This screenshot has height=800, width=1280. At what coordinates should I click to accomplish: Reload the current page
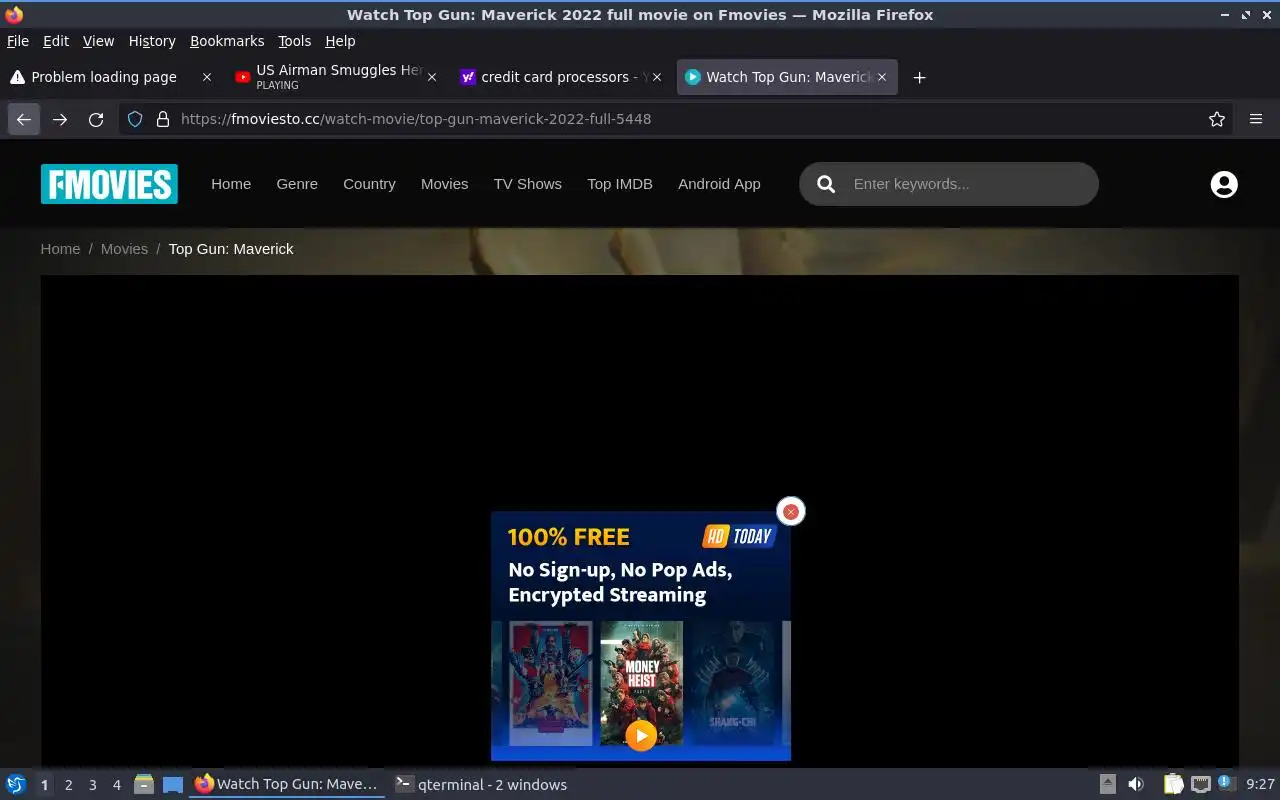coord(96,119)
